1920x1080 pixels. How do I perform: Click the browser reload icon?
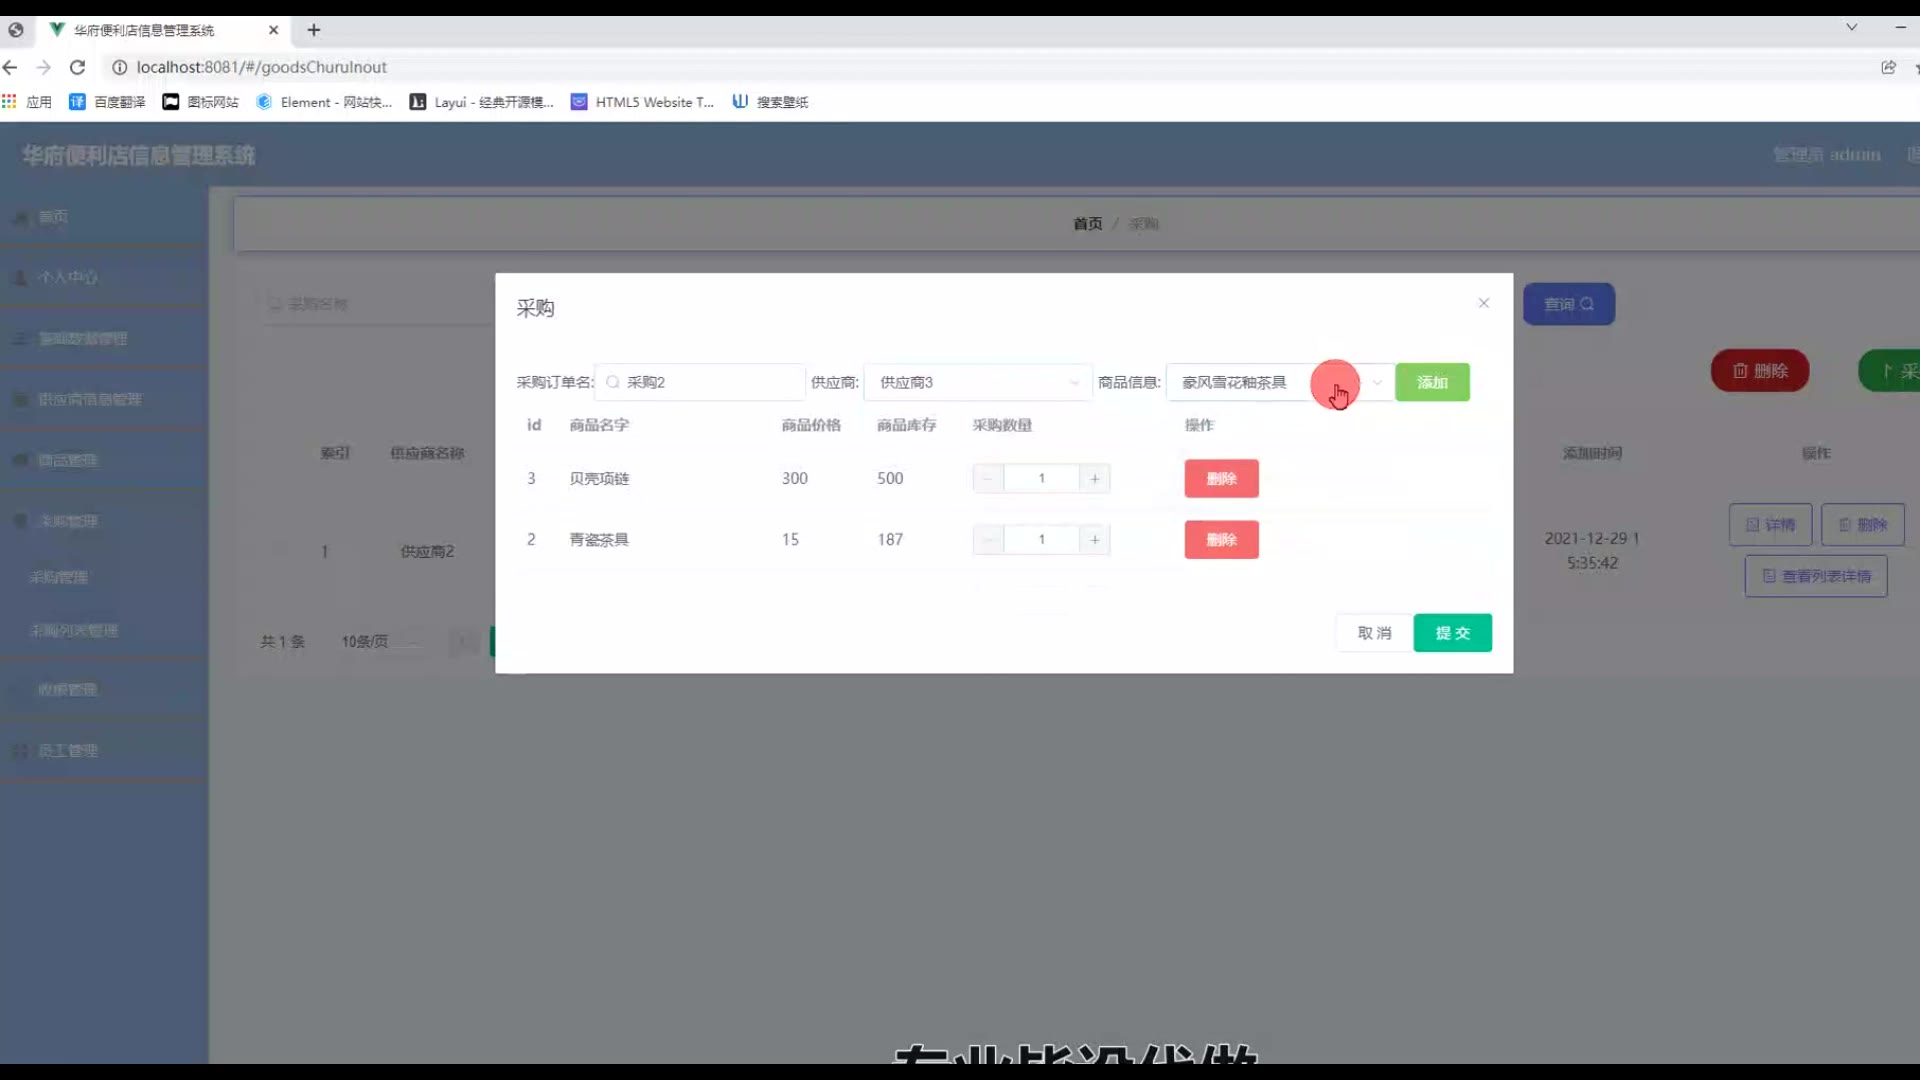[77, 67]
